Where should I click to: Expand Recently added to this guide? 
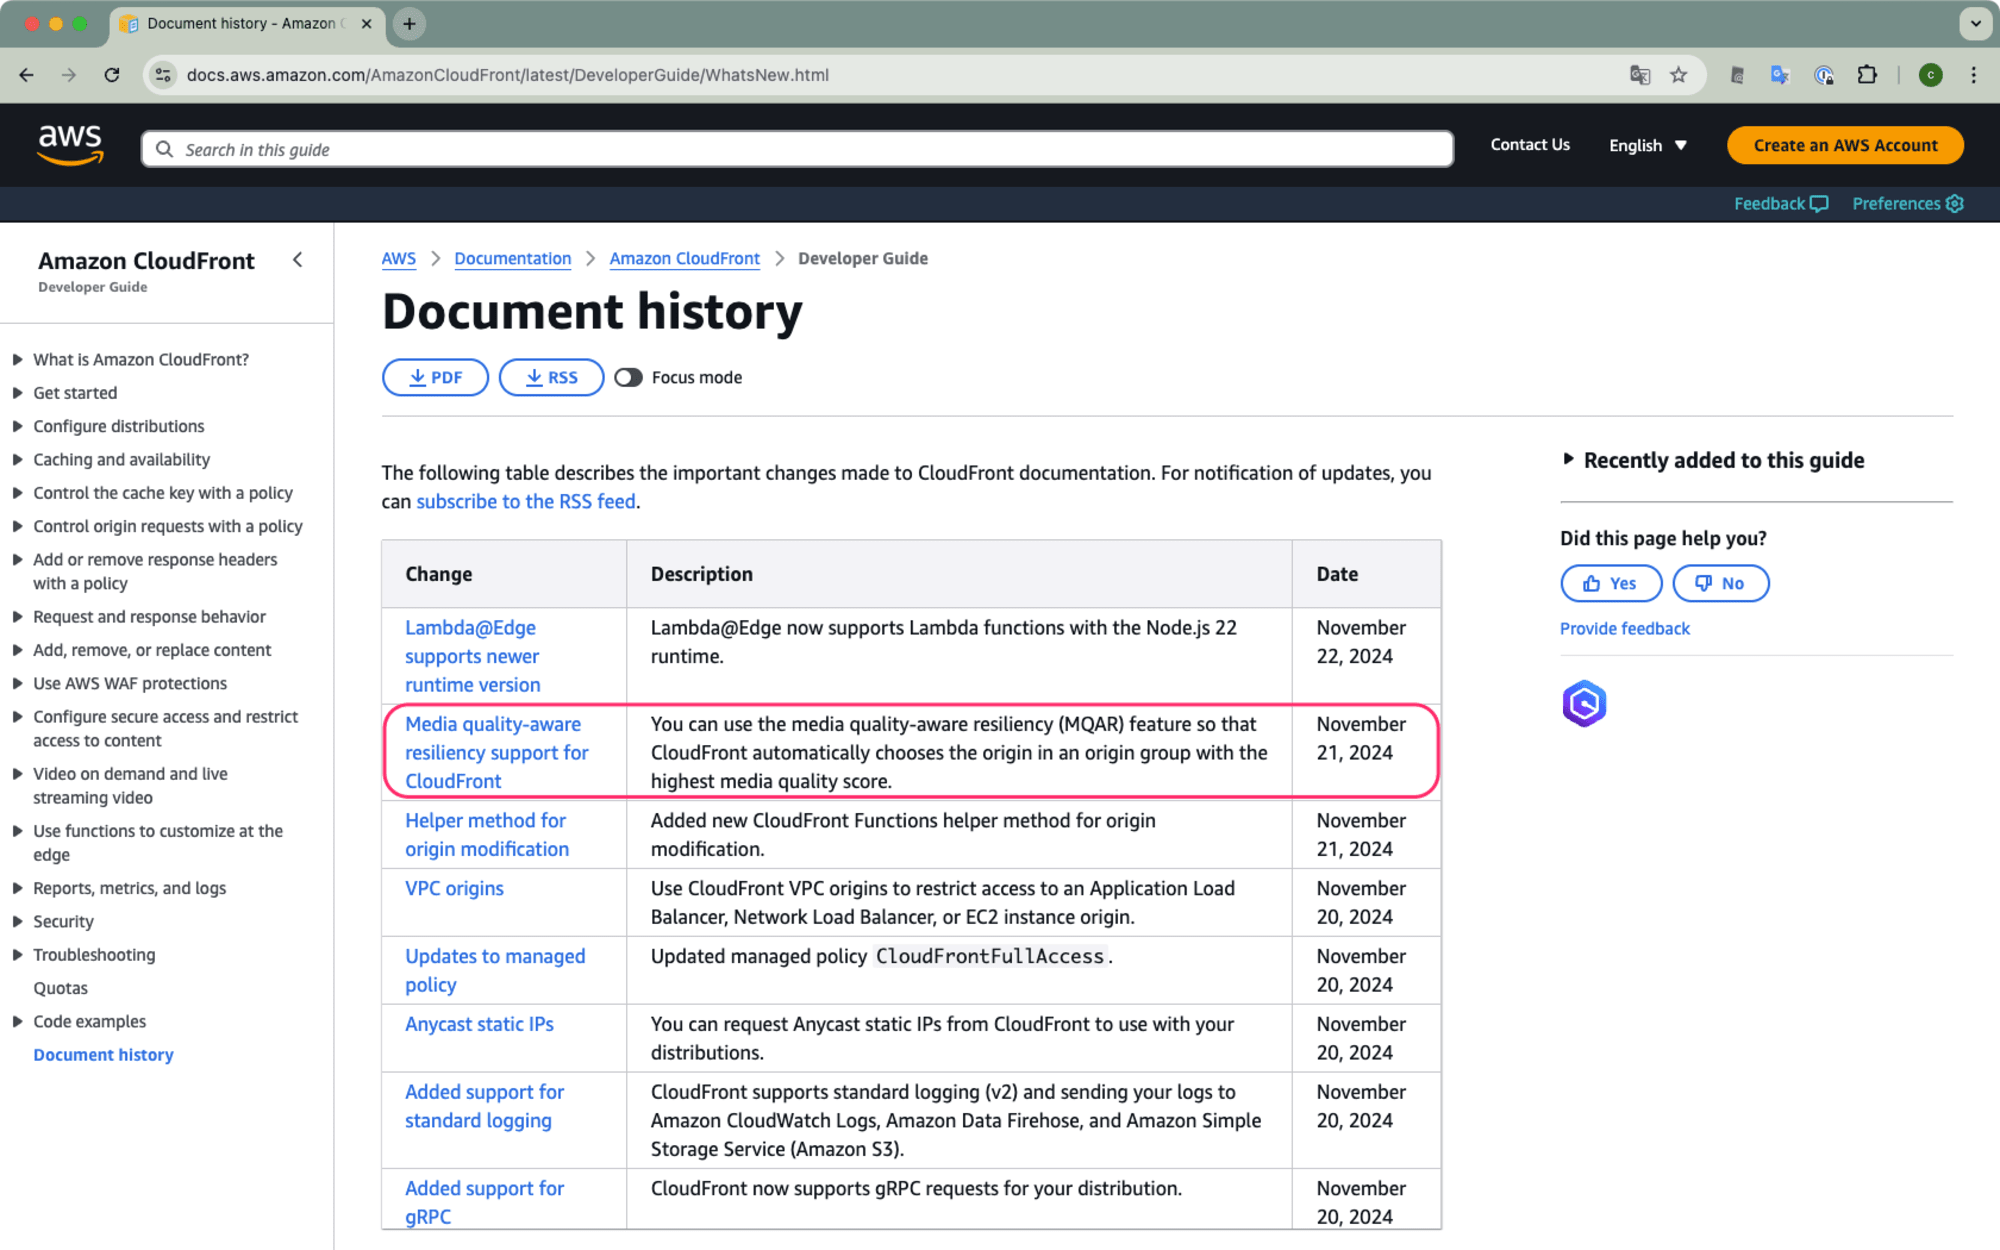point(1714,460)
